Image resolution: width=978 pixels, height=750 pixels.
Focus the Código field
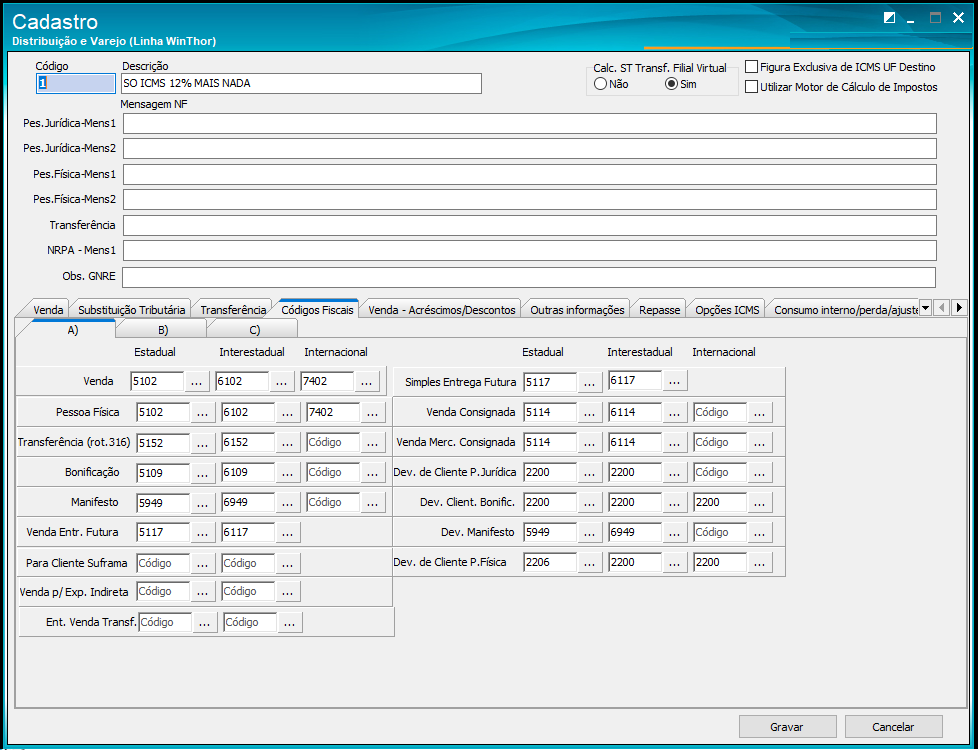point(75,84)
